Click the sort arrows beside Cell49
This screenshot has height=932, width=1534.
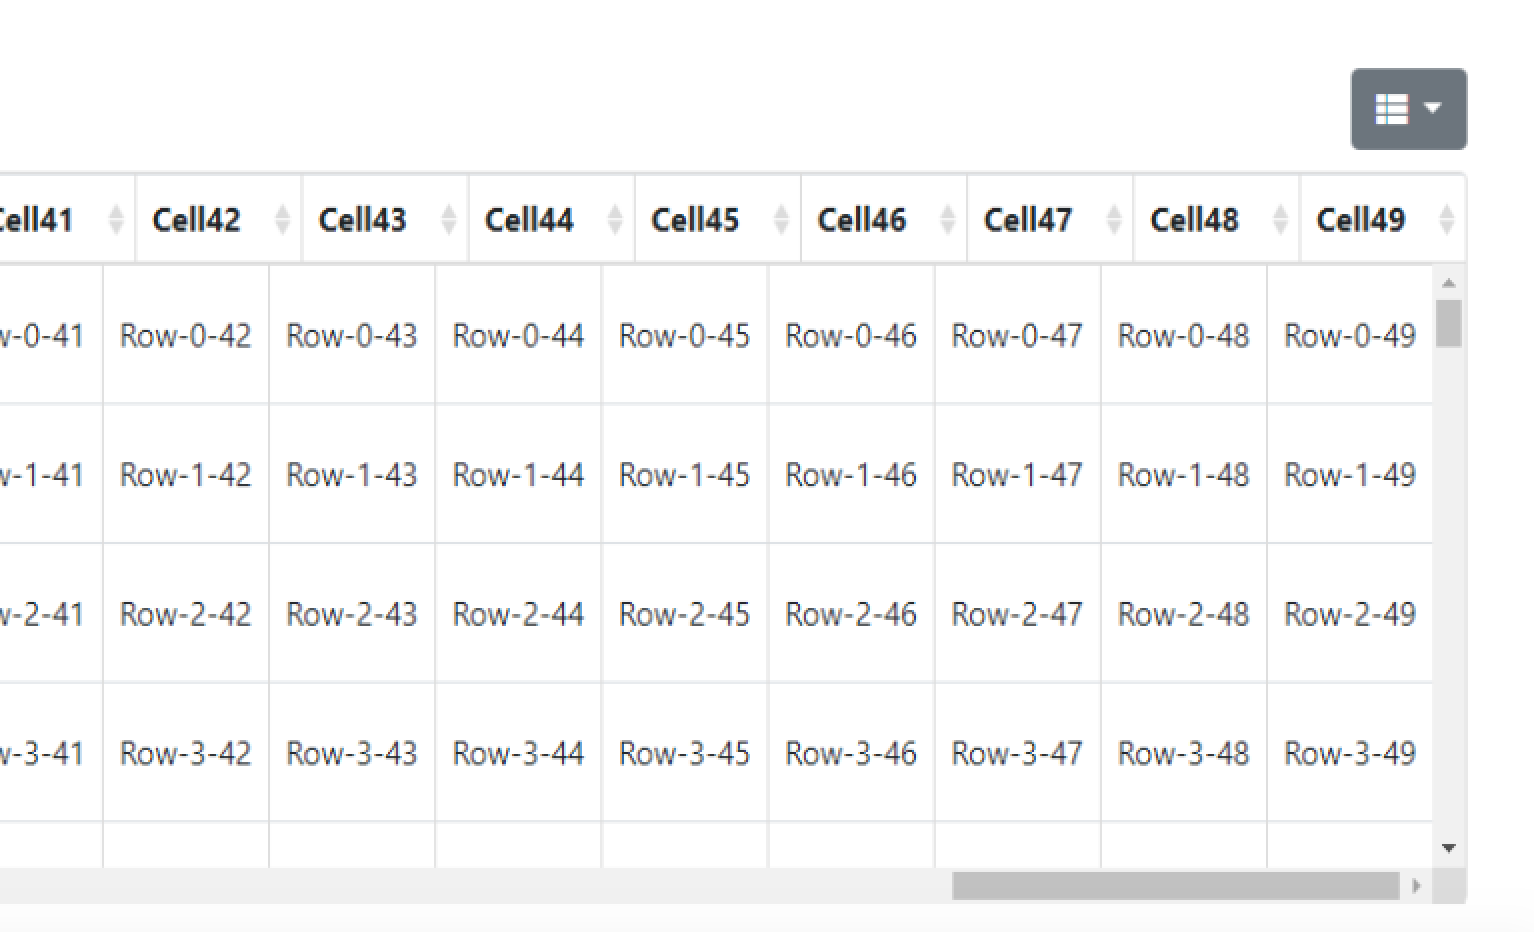(1445, 219)
